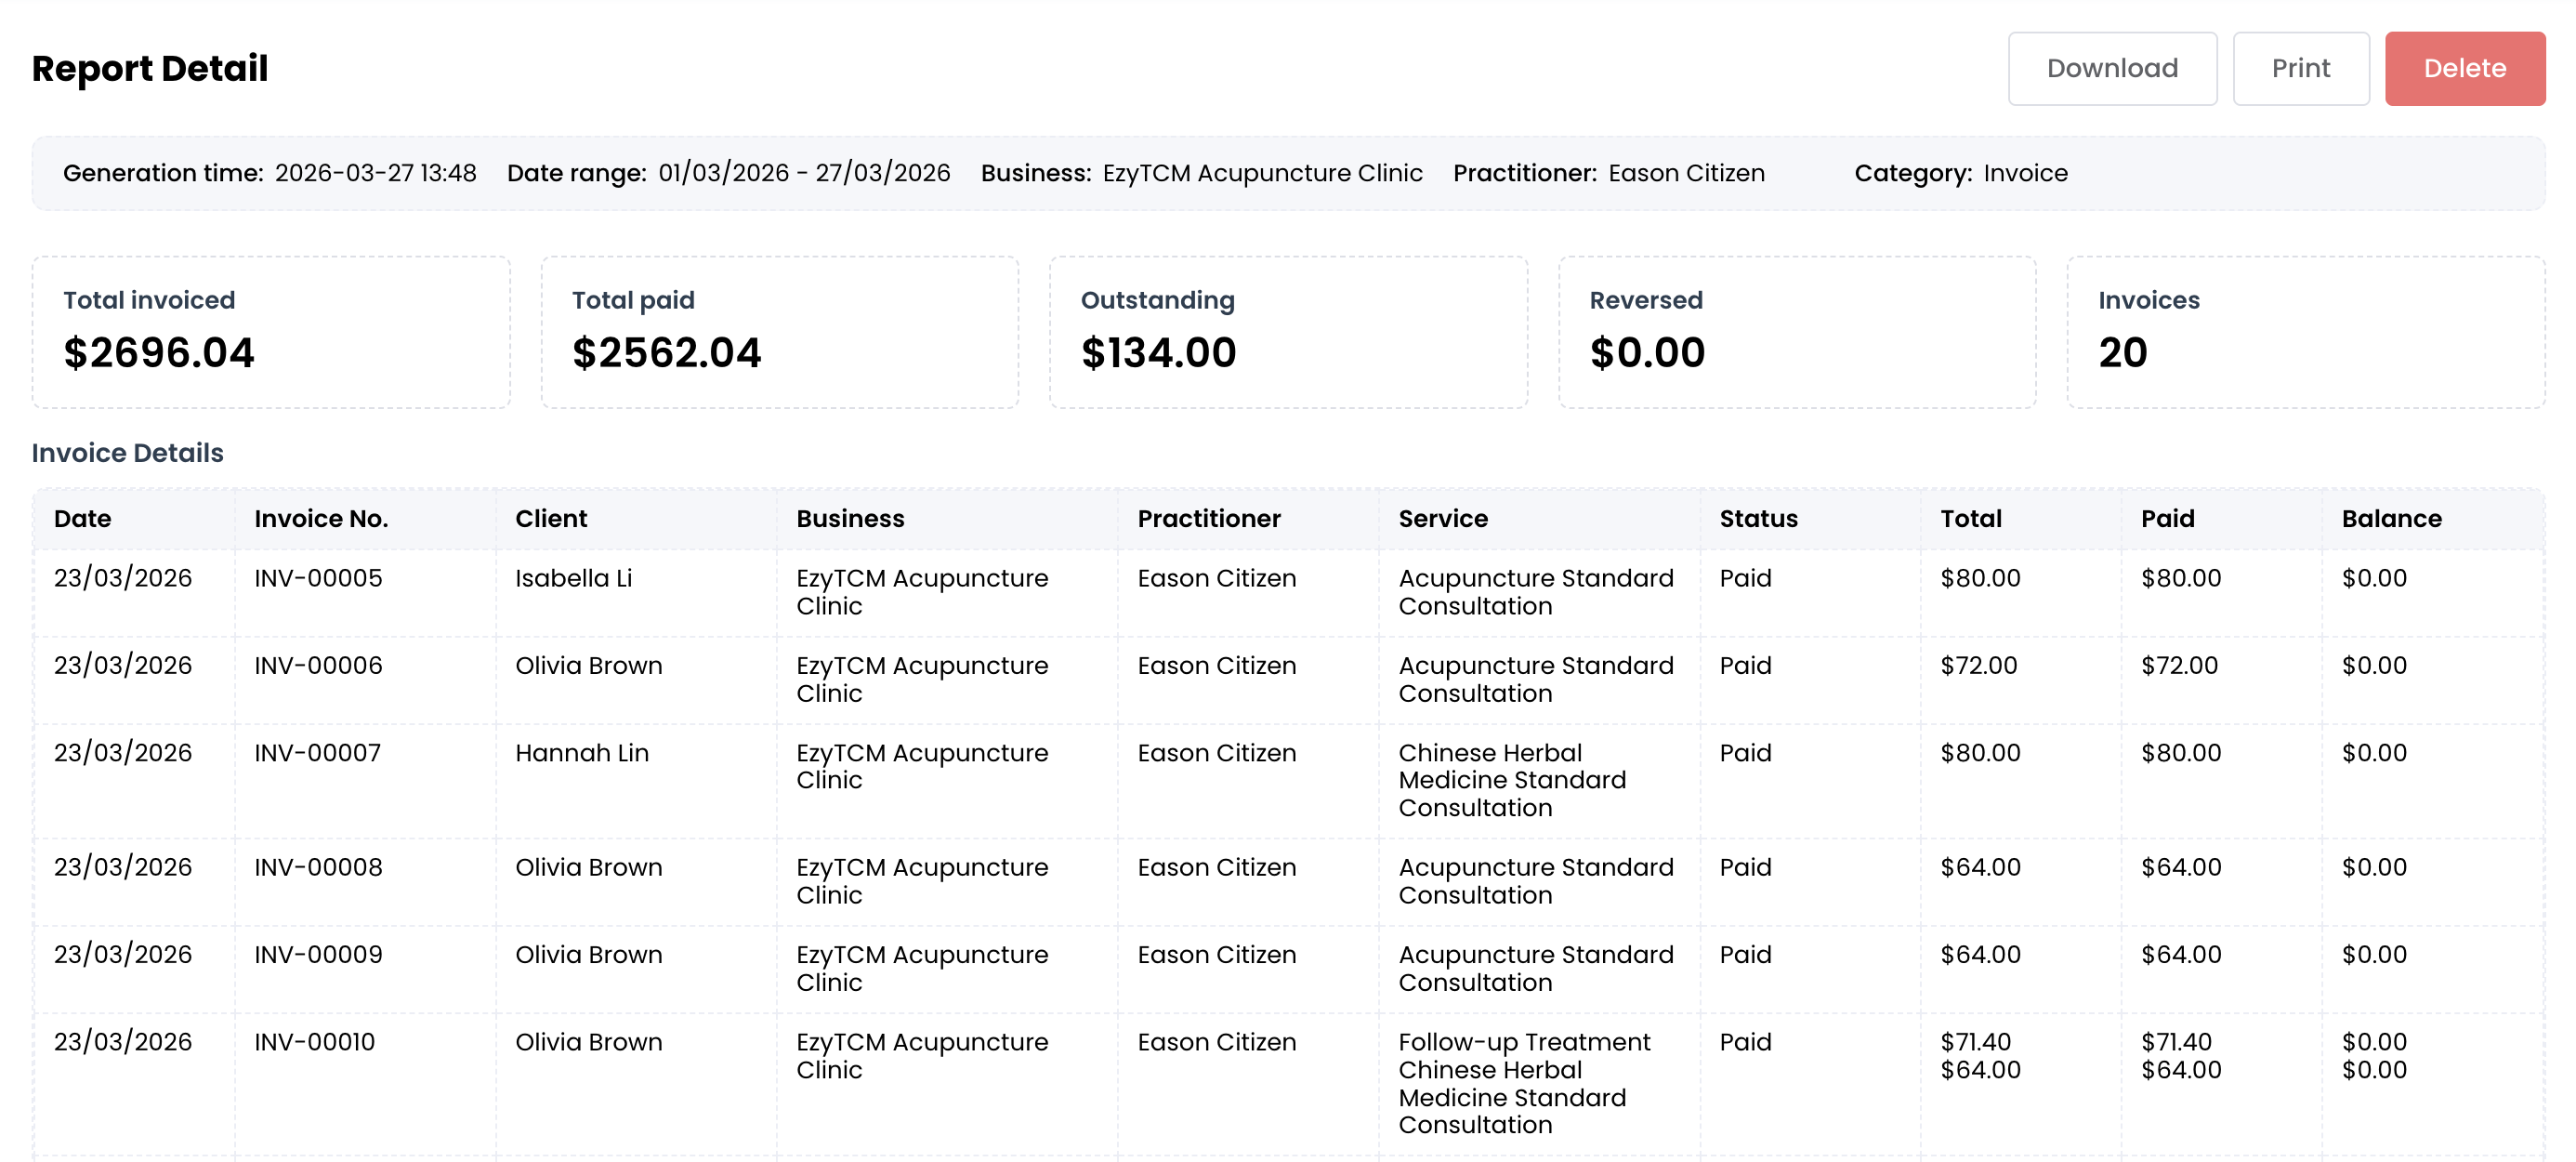Click the Invoice Details section heading
Image resolution: width=2576 pixels, height=1162 pixels.
(x=128, y=453)
